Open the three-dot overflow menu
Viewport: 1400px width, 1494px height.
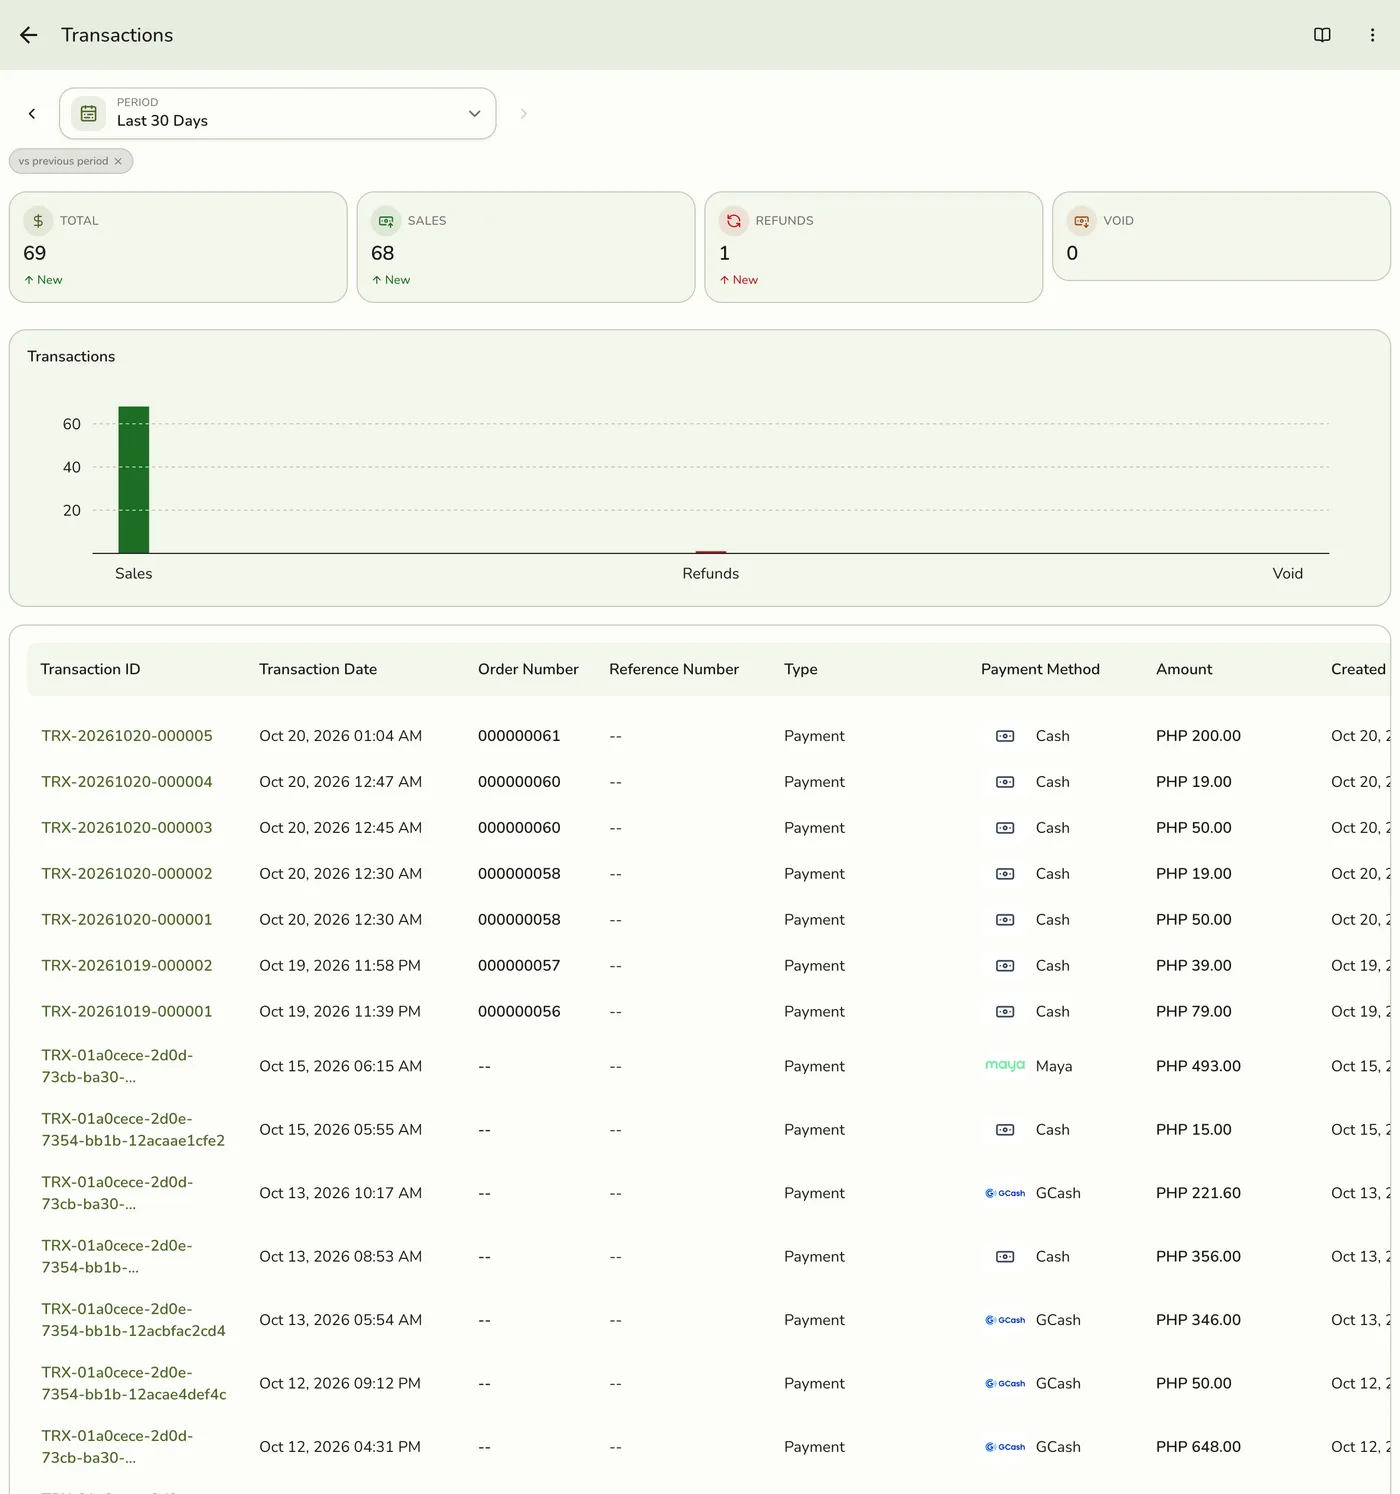[x=1372, y=35]
